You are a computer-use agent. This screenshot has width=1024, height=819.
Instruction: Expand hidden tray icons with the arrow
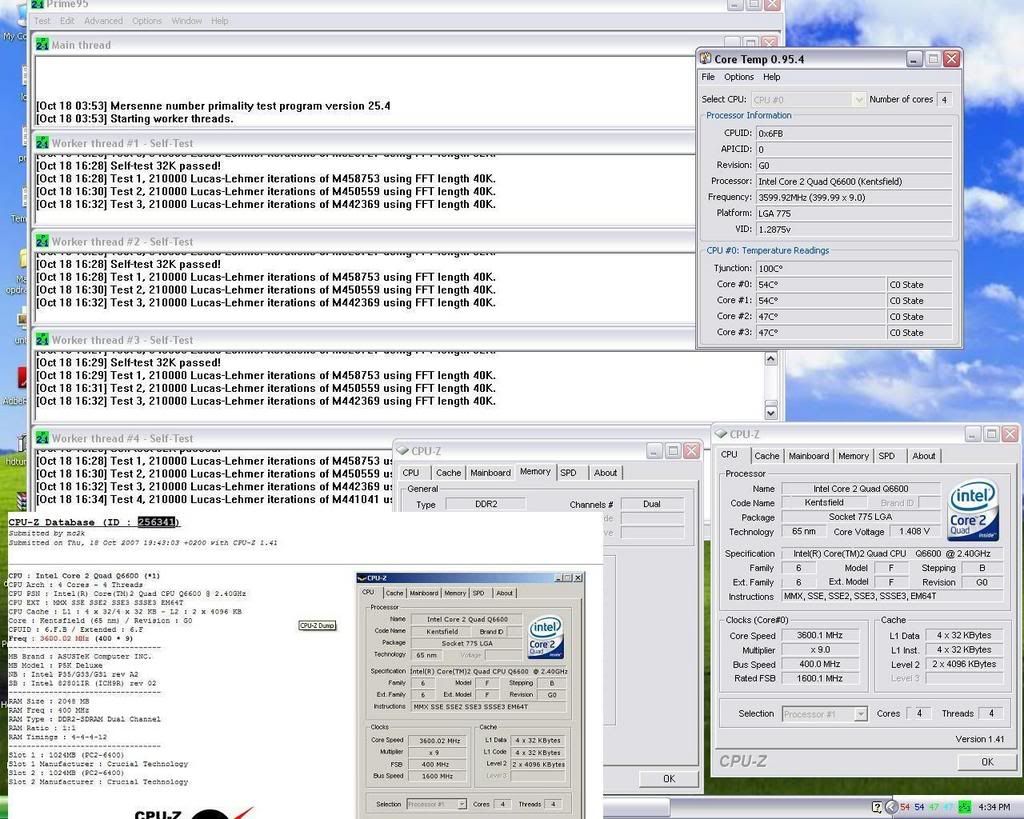tap(891, 807)
